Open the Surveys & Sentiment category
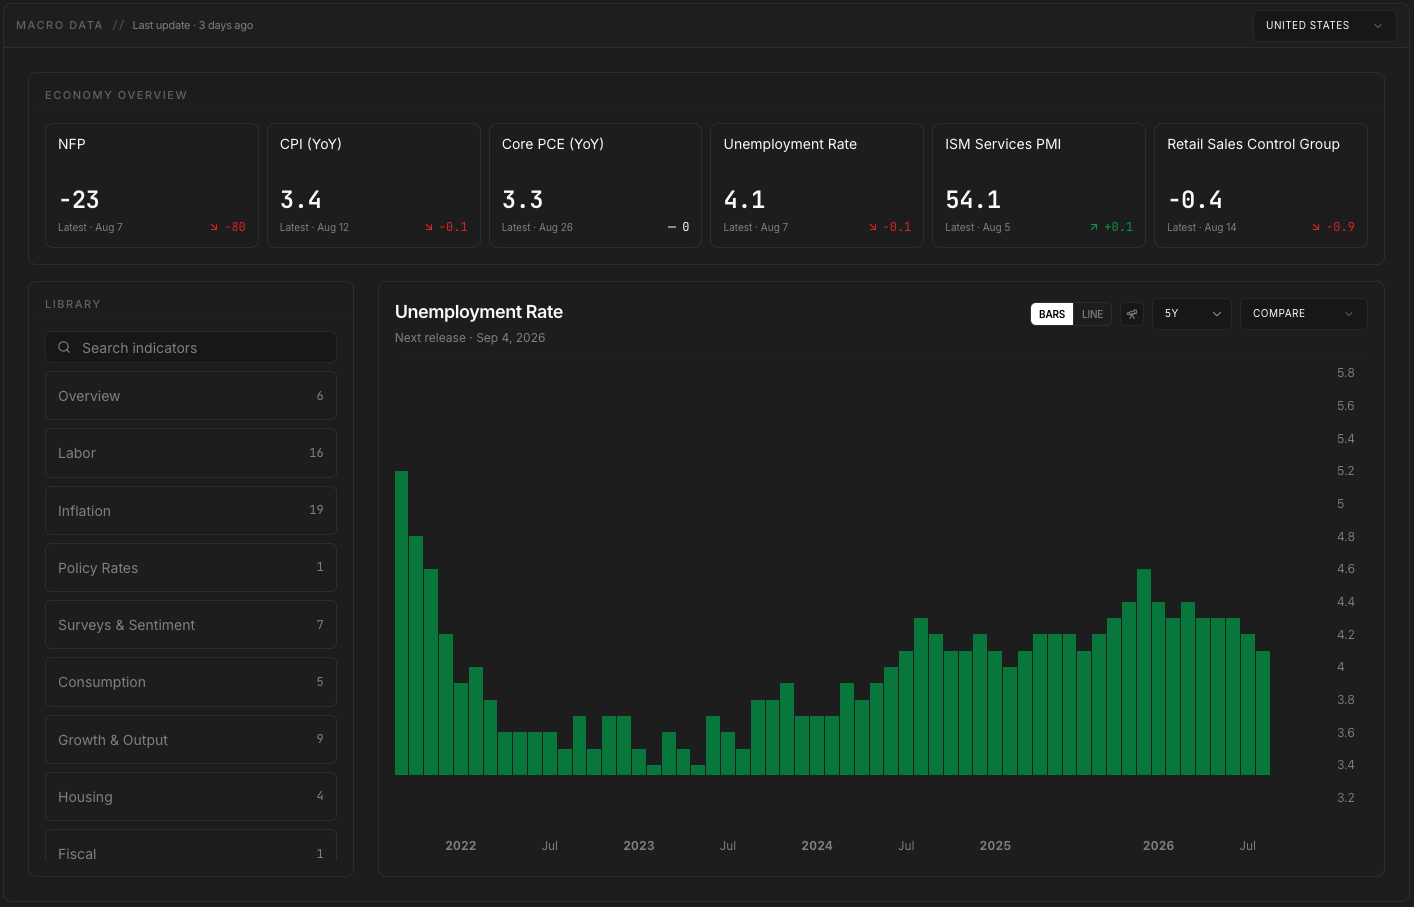The height and width of the screenshot is (907, 1414). pyautogui.click(x=191, y=625)
